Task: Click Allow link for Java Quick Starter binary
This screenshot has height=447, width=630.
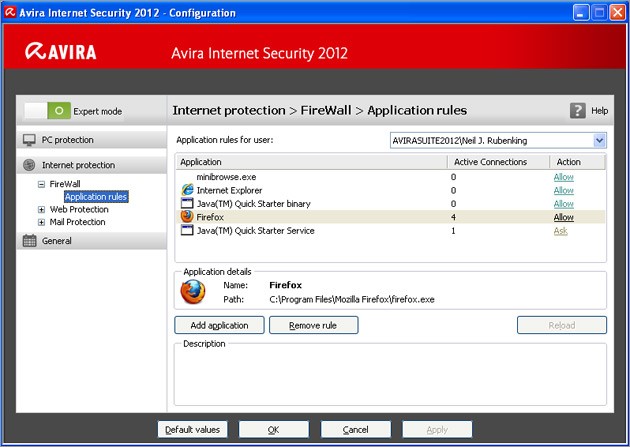Action: coord(563,204)
